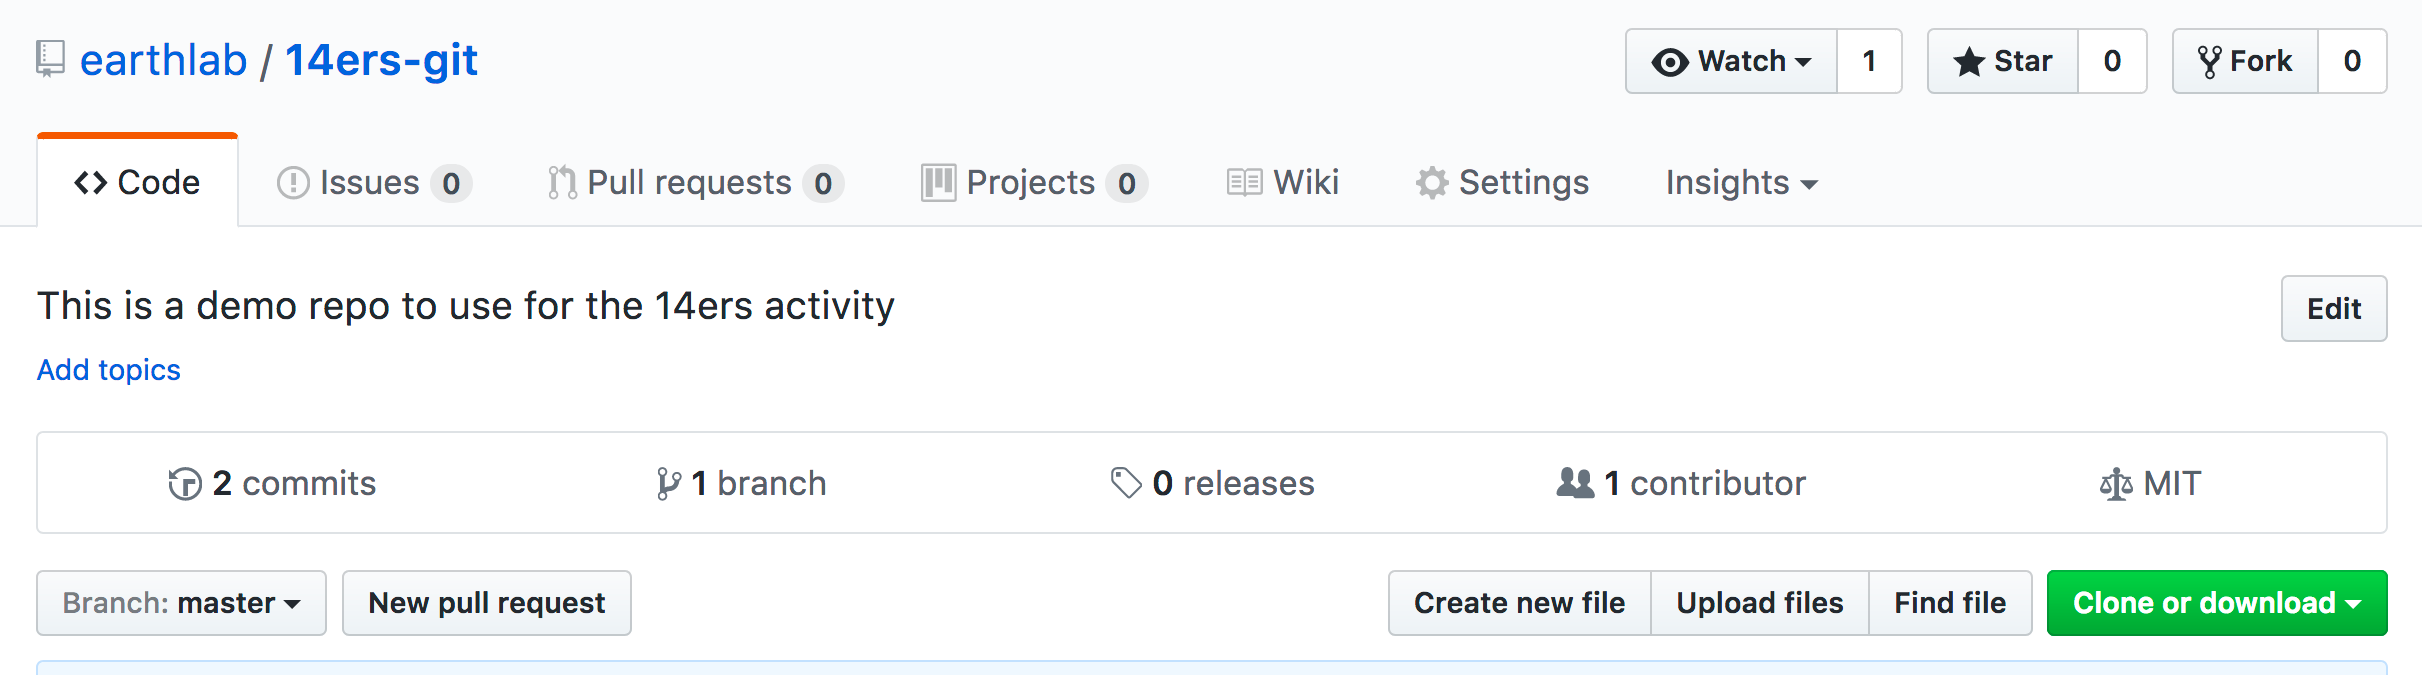The width and height of the screenshot is (2422, 675).
Task: Open the Settings tab
Action: (1502, 182)
